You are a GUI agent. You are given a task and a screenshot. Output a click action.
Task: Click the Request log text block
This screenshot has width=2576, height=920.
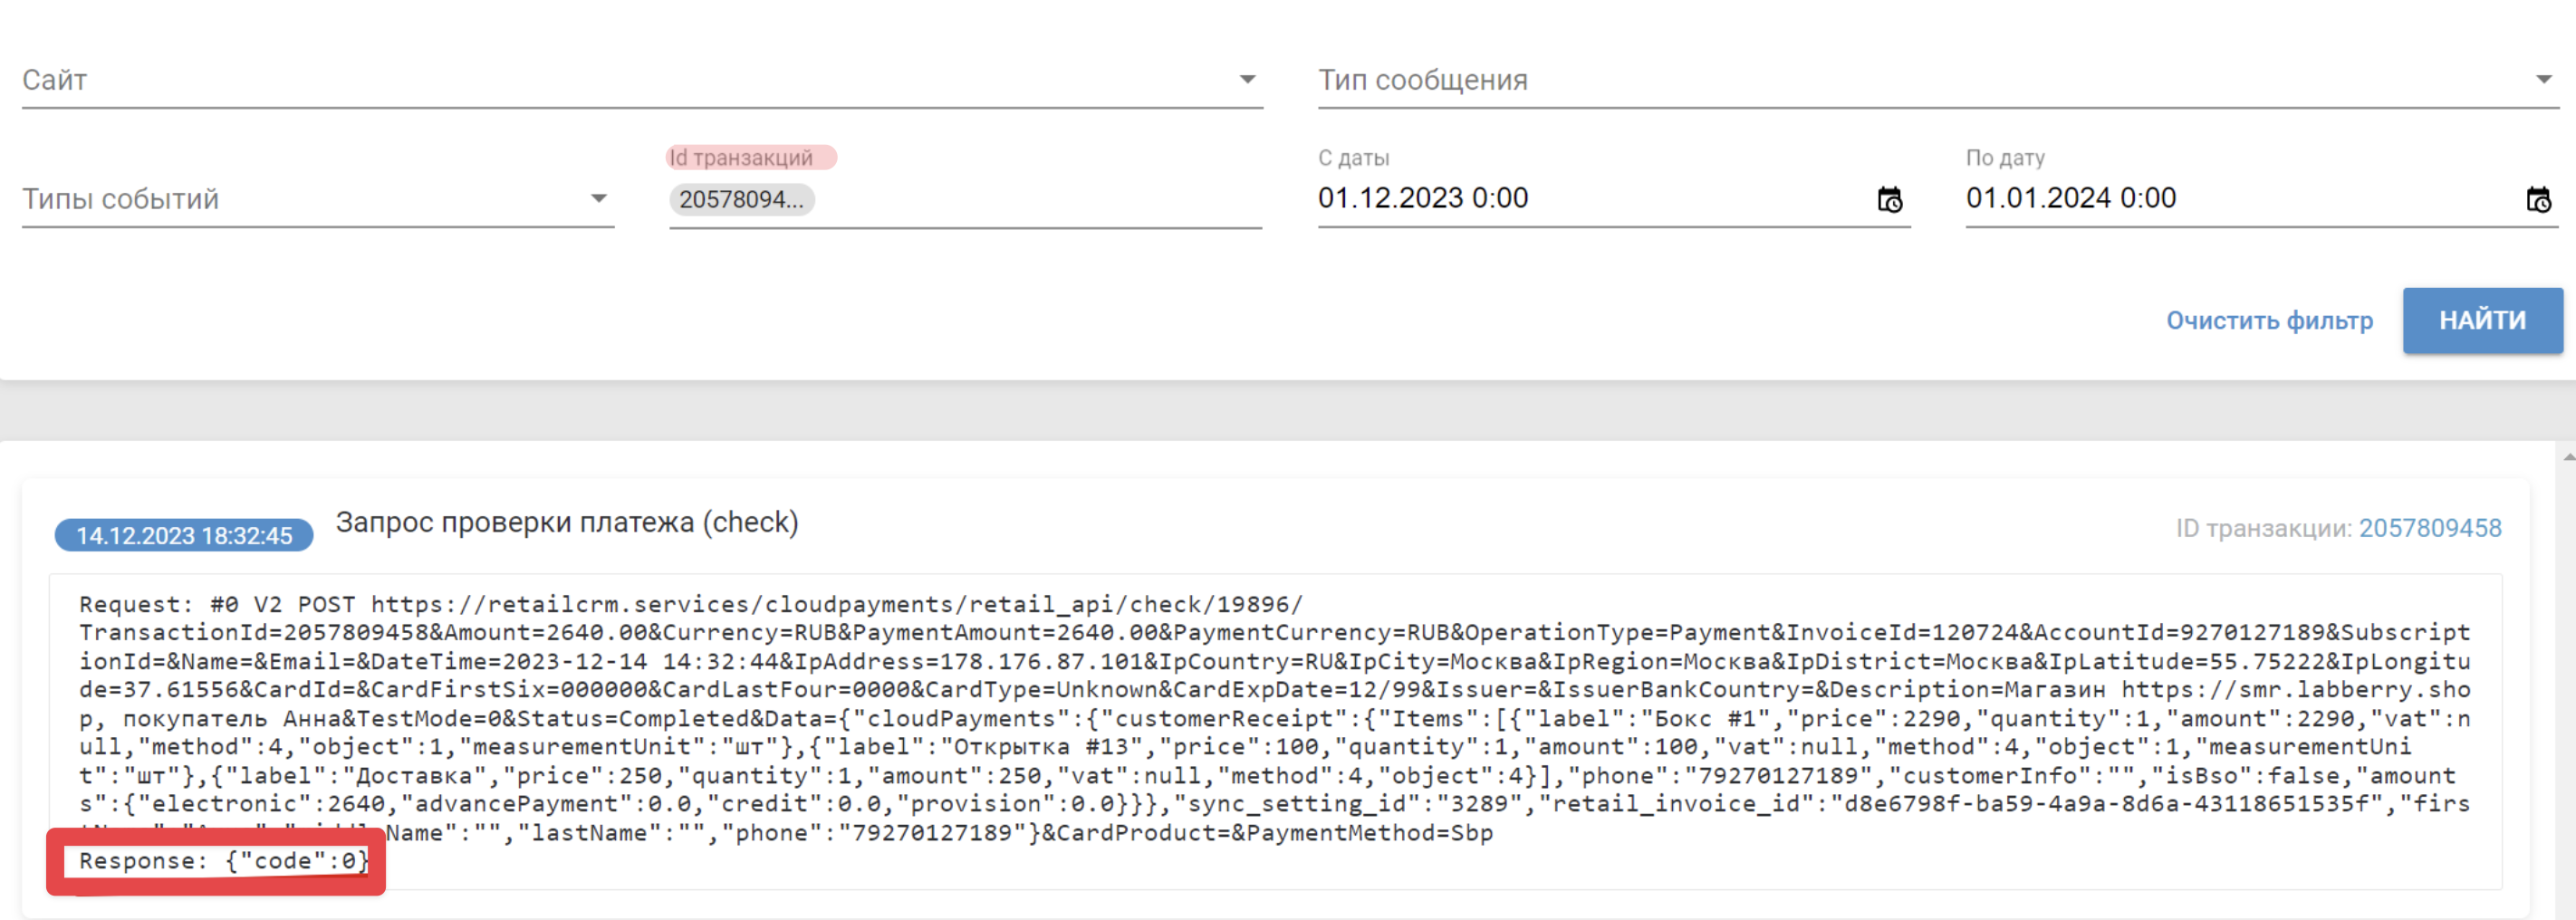click(1275, 718)
